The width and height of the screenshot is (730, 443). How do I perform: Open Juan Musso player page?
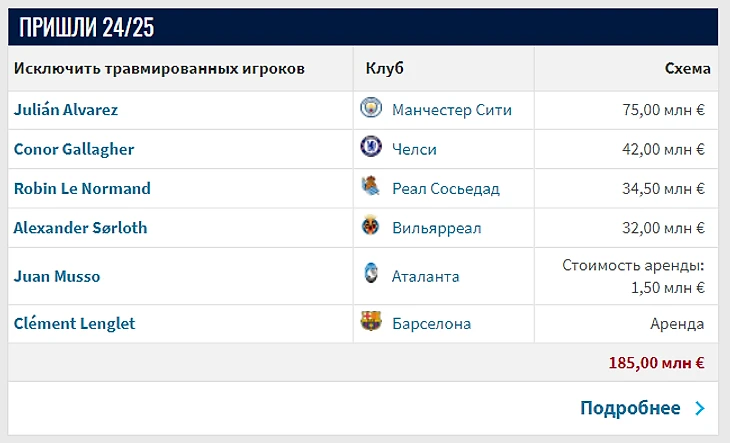pos(57,276)
